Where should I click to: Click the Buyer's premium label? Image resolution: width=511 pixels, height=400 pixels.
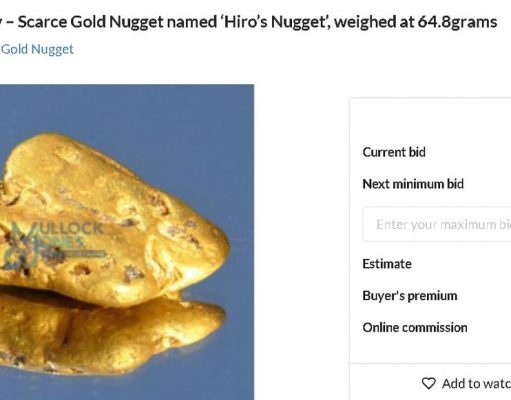[410, 296]
